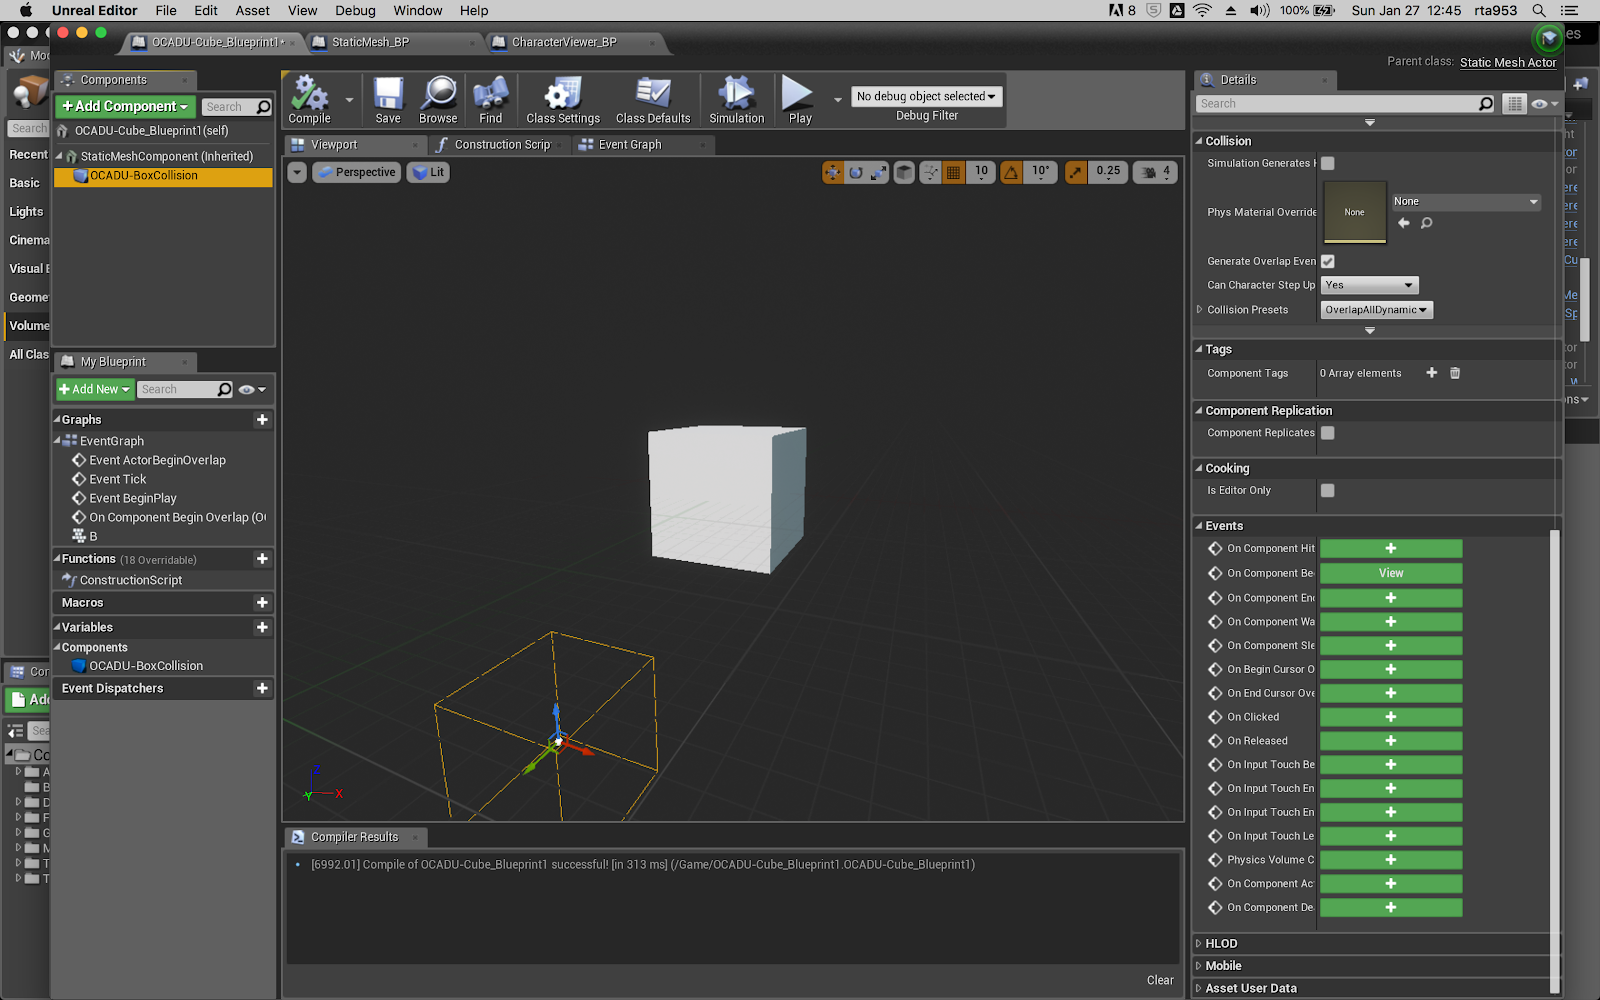Screen dimensions: 1600x1000
Task: Open Class Settings from the toolbar
Action: (x=563, y=100)
